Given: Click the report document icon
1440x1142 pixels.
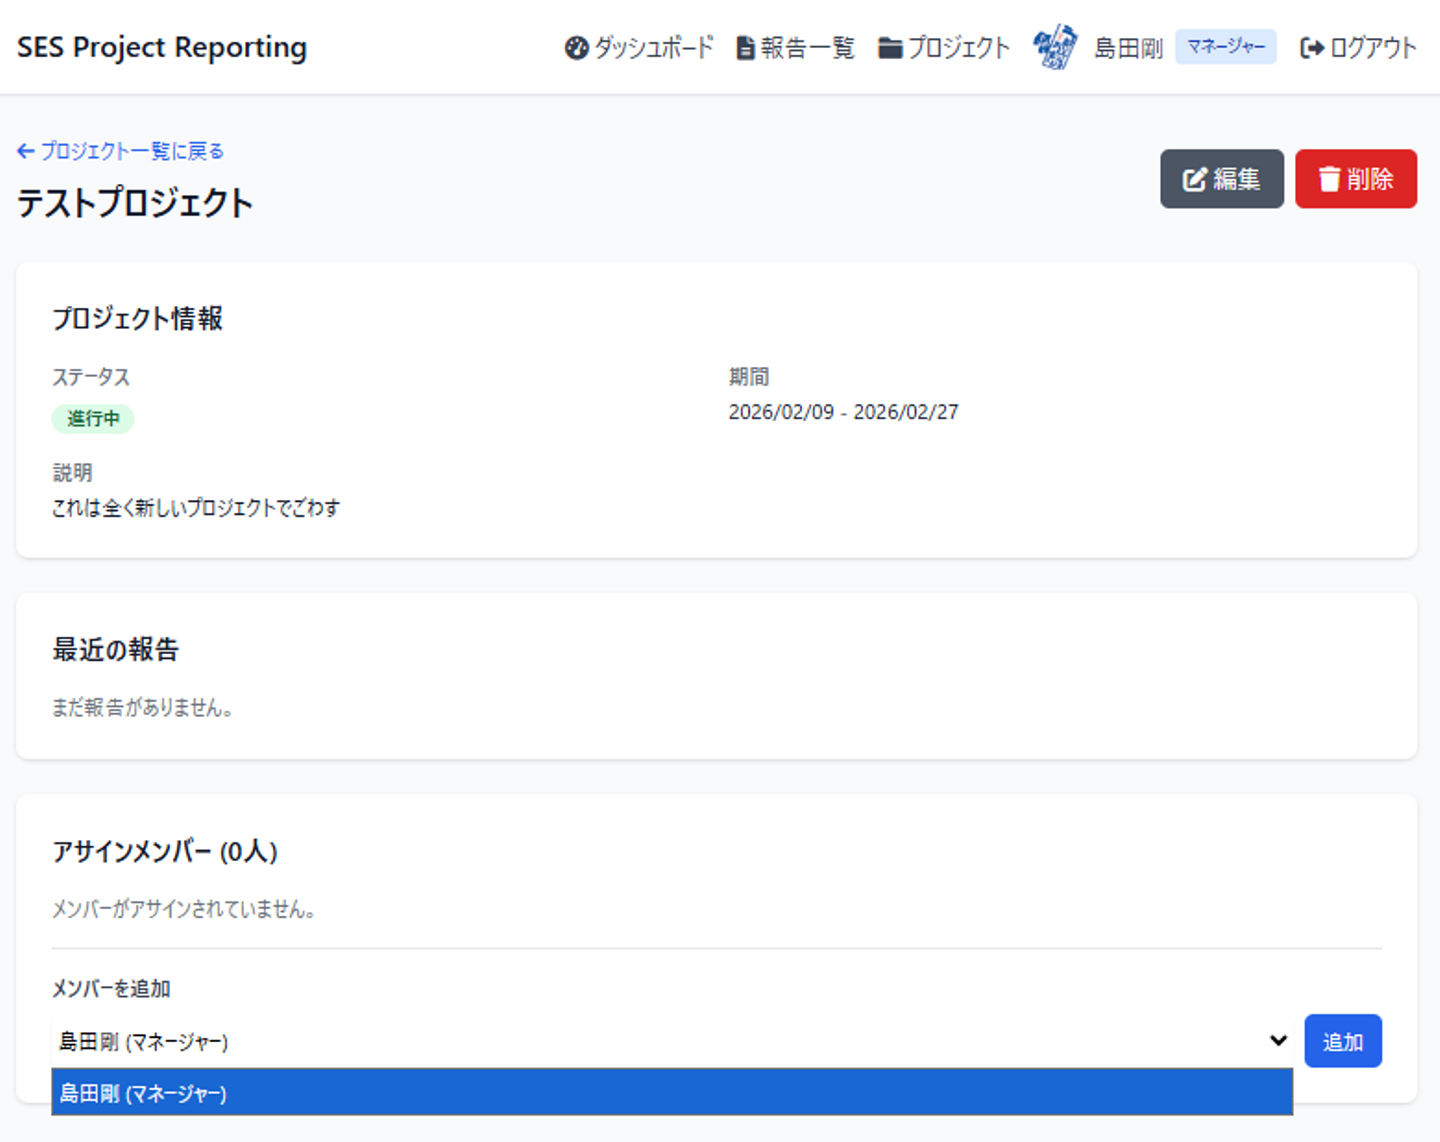Looking at the screenshot, I should pos(745,47).
